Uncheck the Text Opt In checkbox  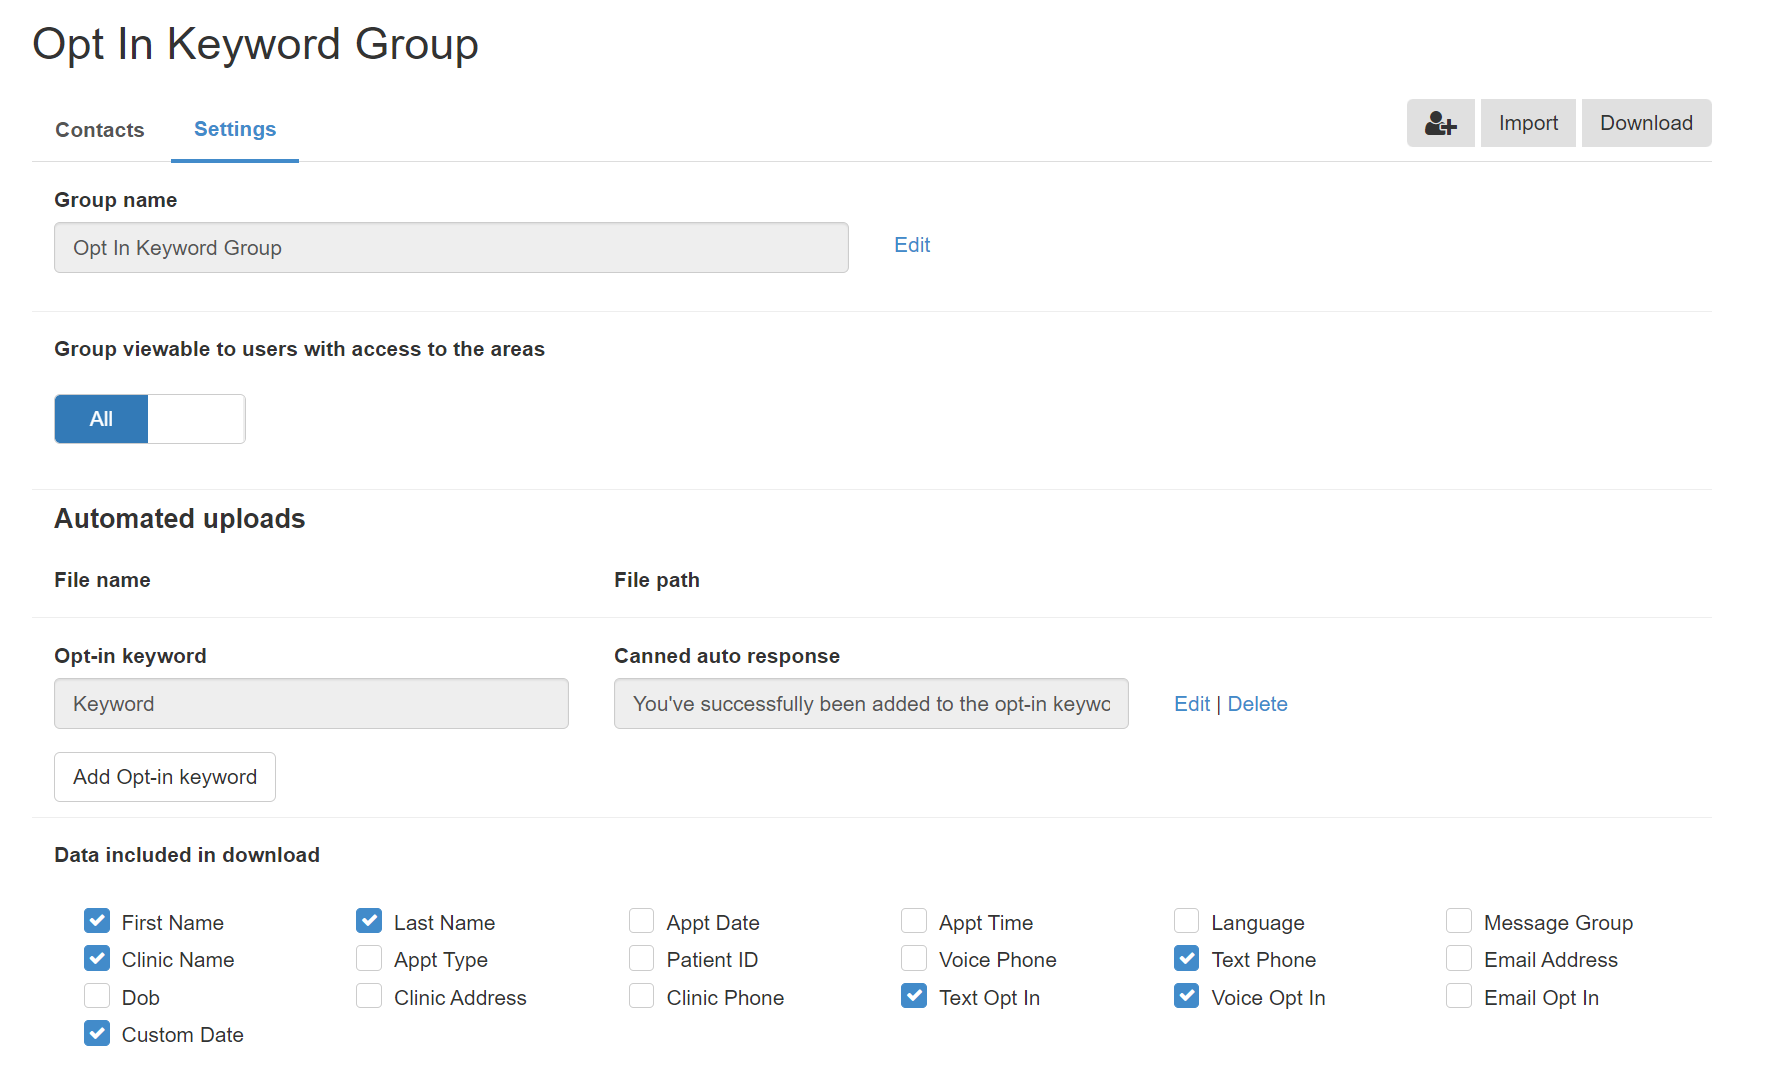pyautogui.click(x=914, y=996)
